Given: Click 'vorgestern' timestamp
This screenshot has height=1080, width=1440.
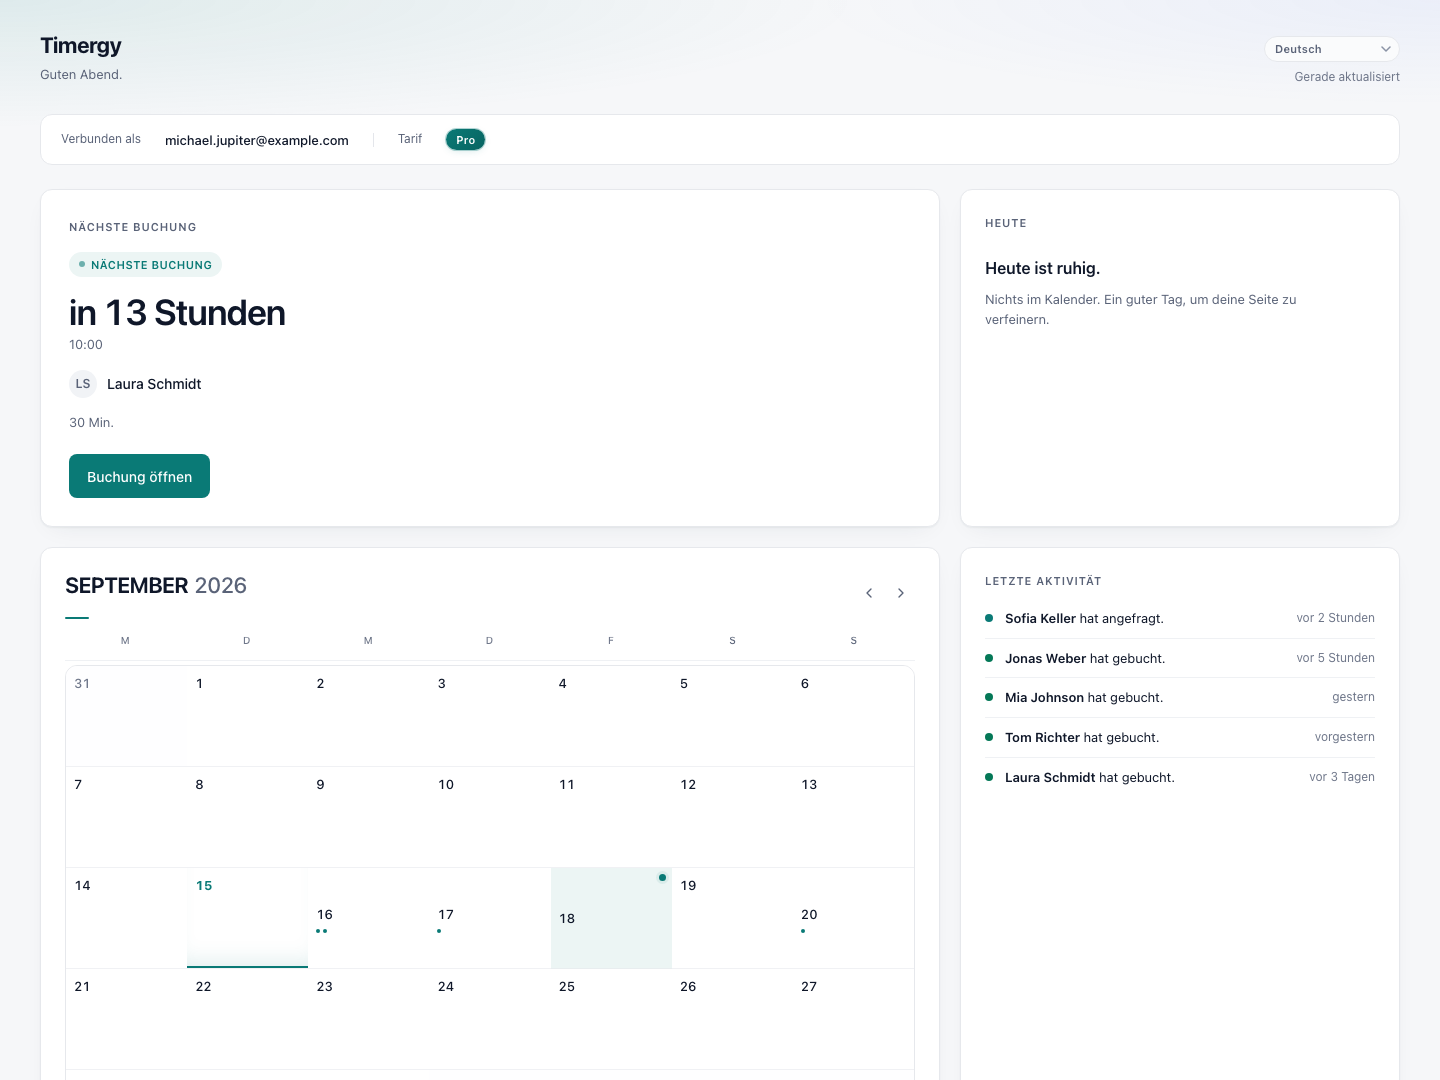Looking at the screenshot, I should pyautogui.click(x=1344, y=737).
